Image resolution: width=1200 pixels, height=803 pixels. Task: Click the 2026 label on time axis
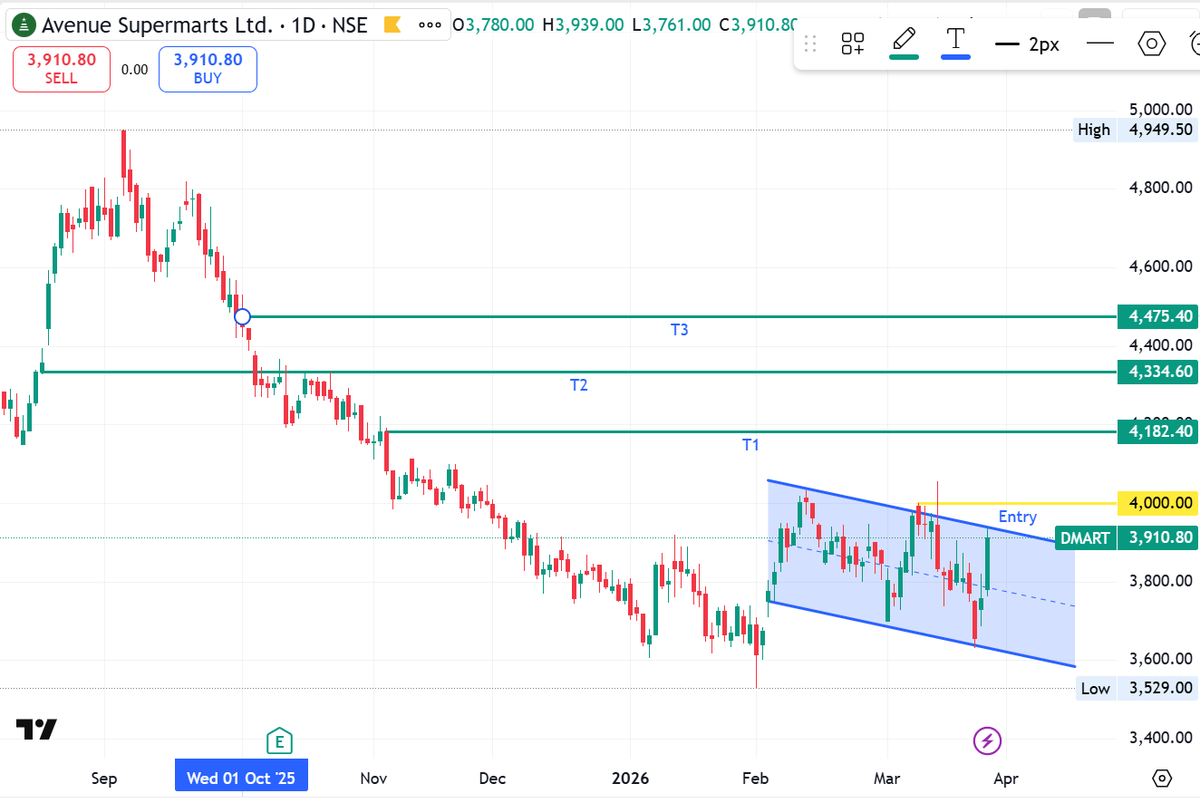pos(631,778)
